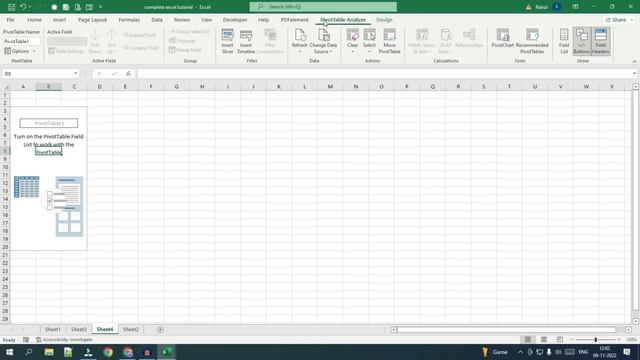Click the Excel icon in taskbar
Screen dimensions: 640x360
pos(167,352)
